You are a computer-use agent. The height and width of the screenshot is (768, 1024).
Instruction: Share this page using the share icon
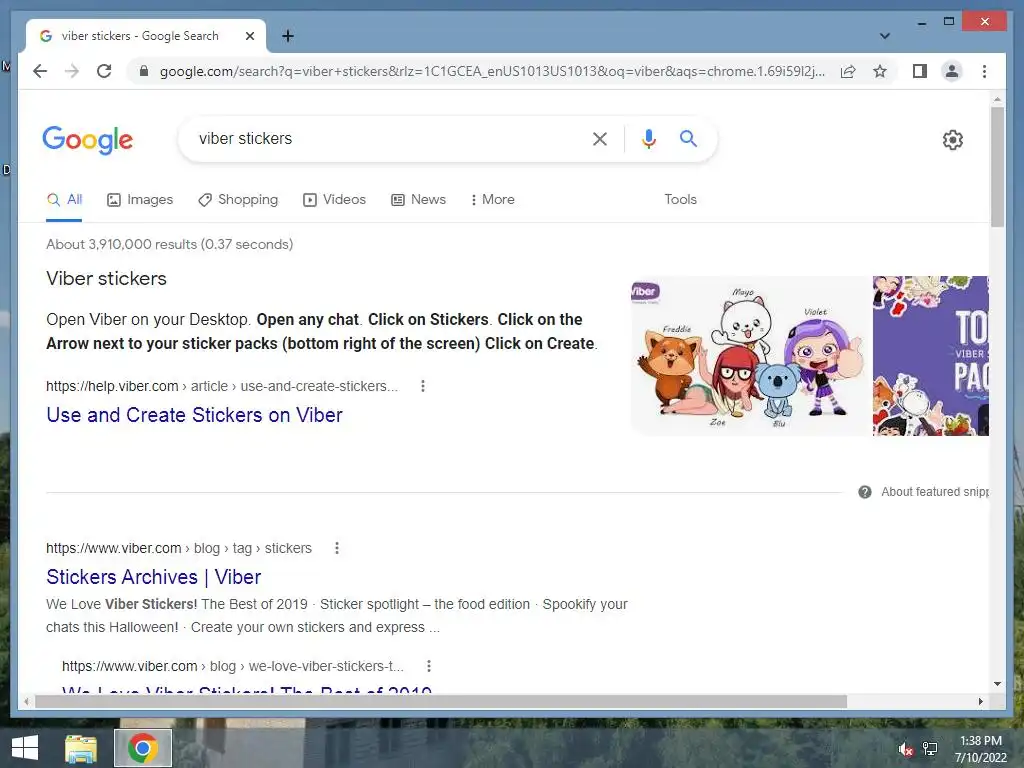click(x=848, y=71)
